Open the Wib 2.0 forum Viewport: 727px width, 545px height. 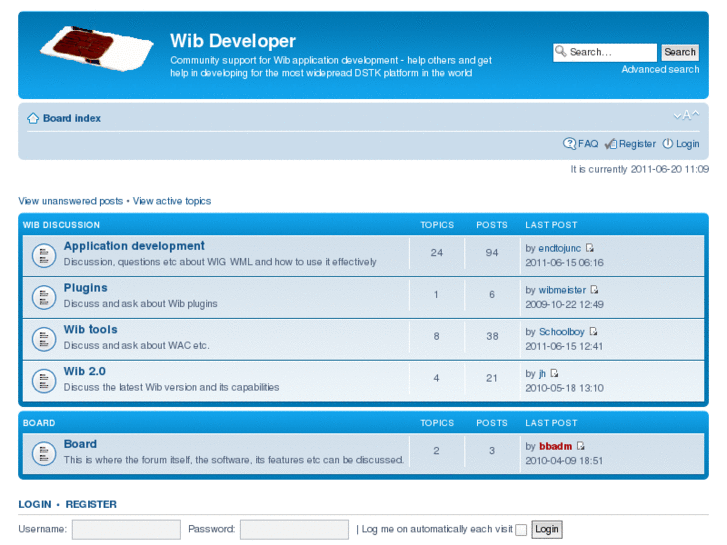84,371
